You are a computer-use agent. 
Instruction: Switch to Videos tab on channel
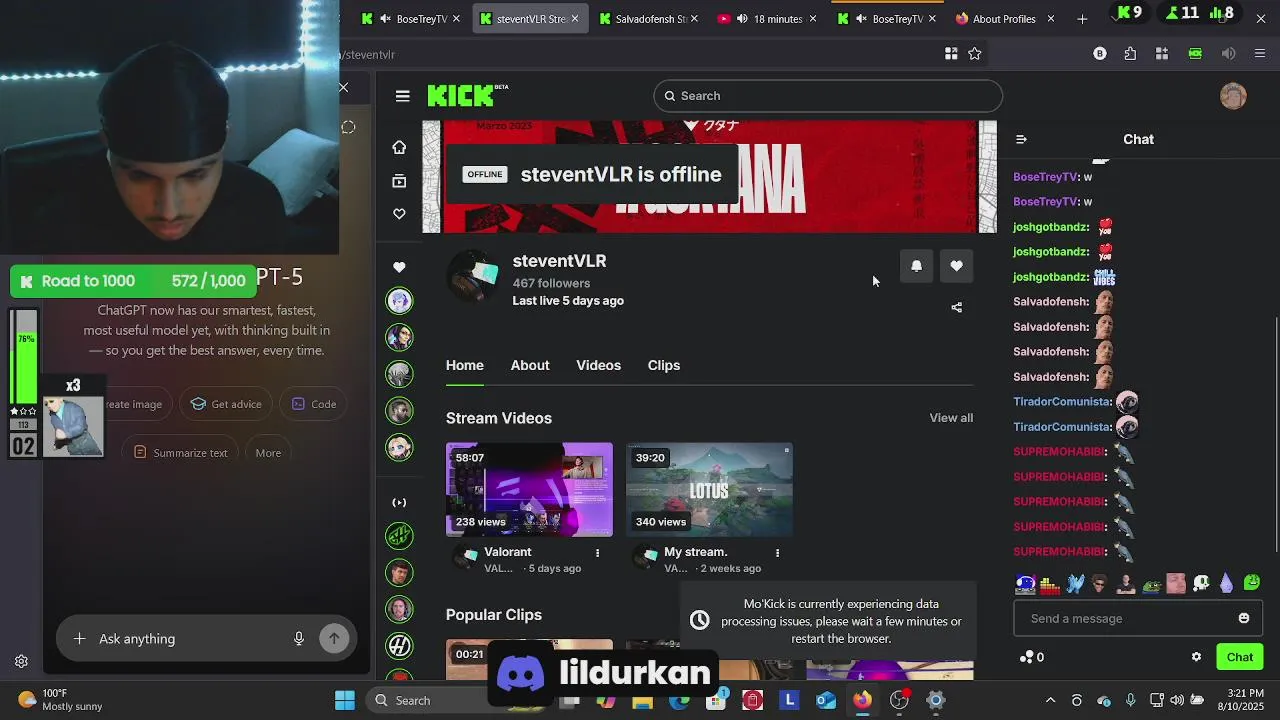598,366
